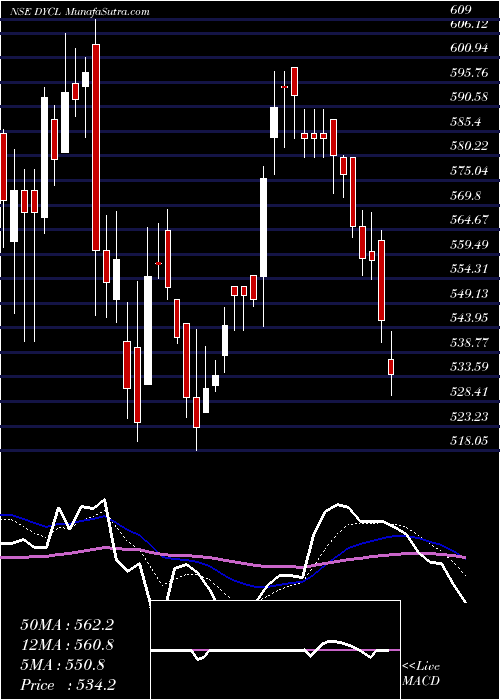The image size is (500, 700).
Task: Click the 518.05 price axis label
Action: tap(469, 441)
